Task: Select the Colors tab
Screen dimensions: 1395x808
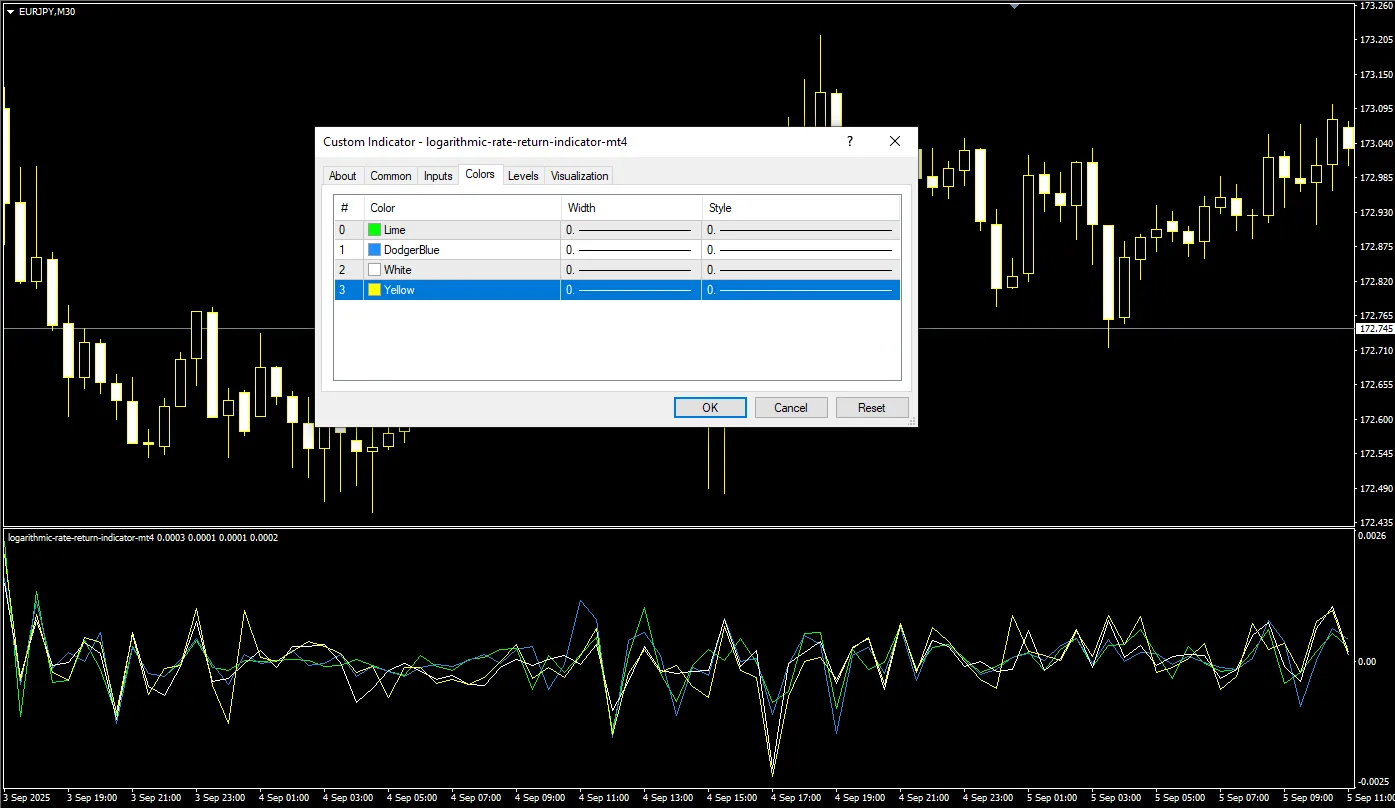Action: click(x=480, y=174)
